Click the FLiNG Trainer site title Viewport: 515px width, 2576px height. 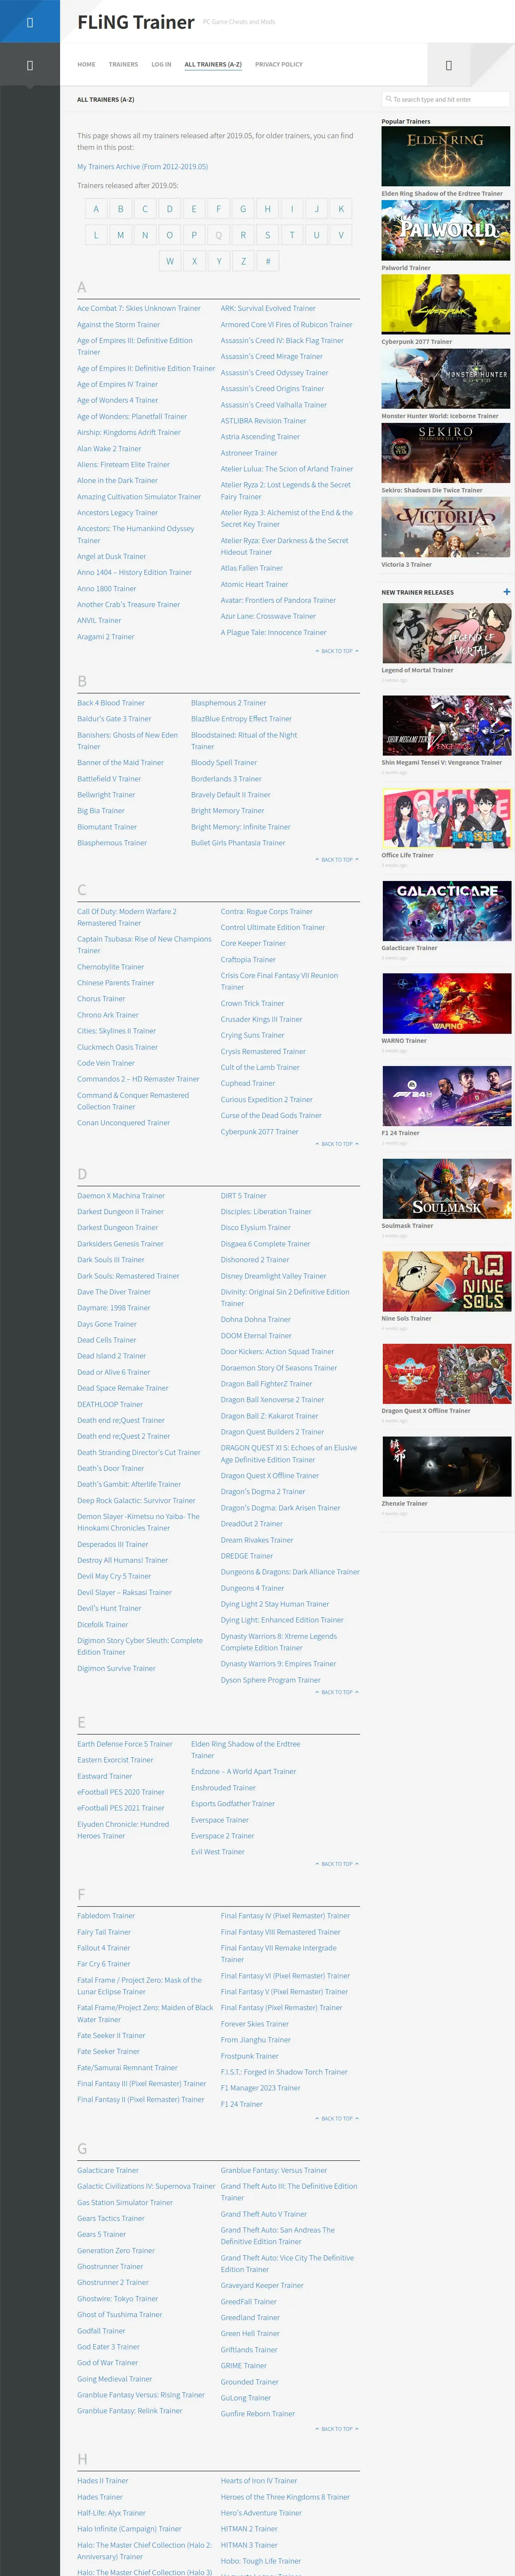[136, 22]
